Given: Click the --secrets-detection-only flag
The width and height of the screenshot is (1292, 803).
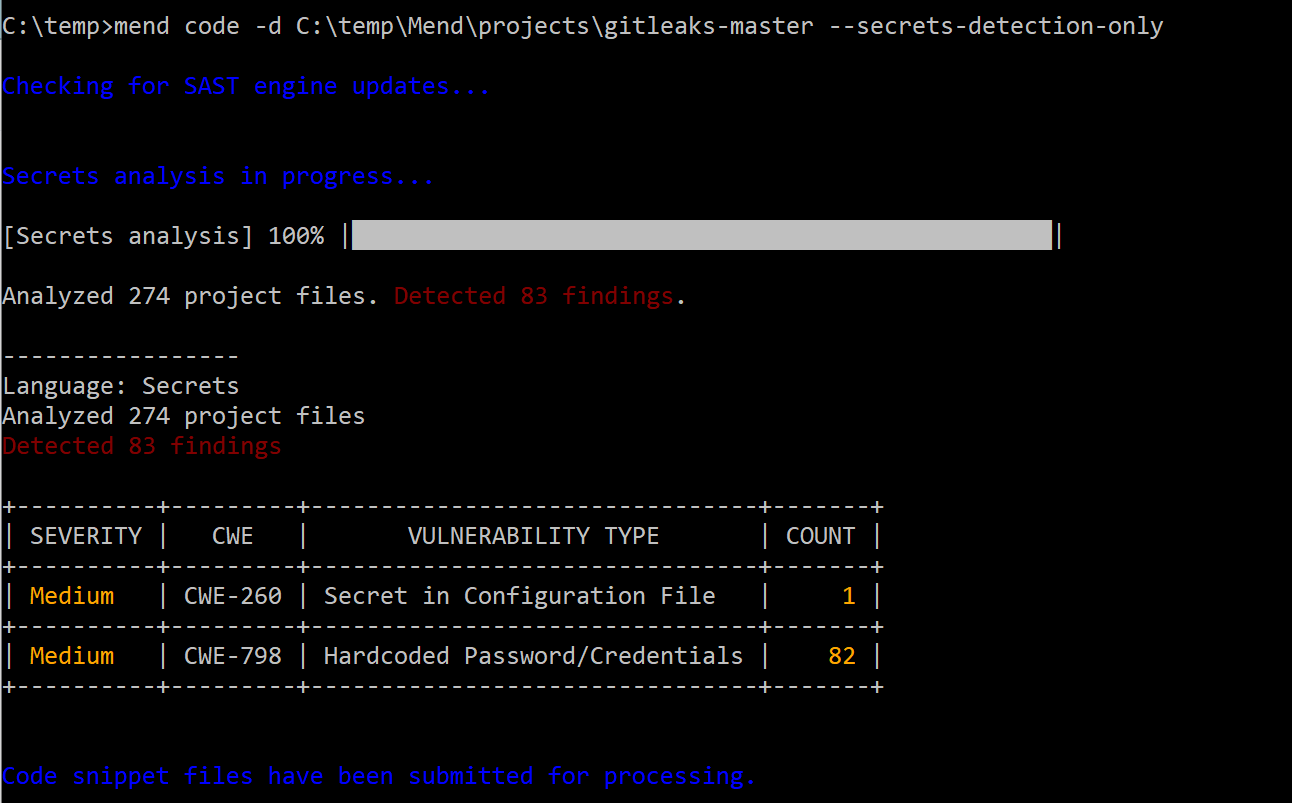Looking at the screenshot, I should (x=996, y=27).
